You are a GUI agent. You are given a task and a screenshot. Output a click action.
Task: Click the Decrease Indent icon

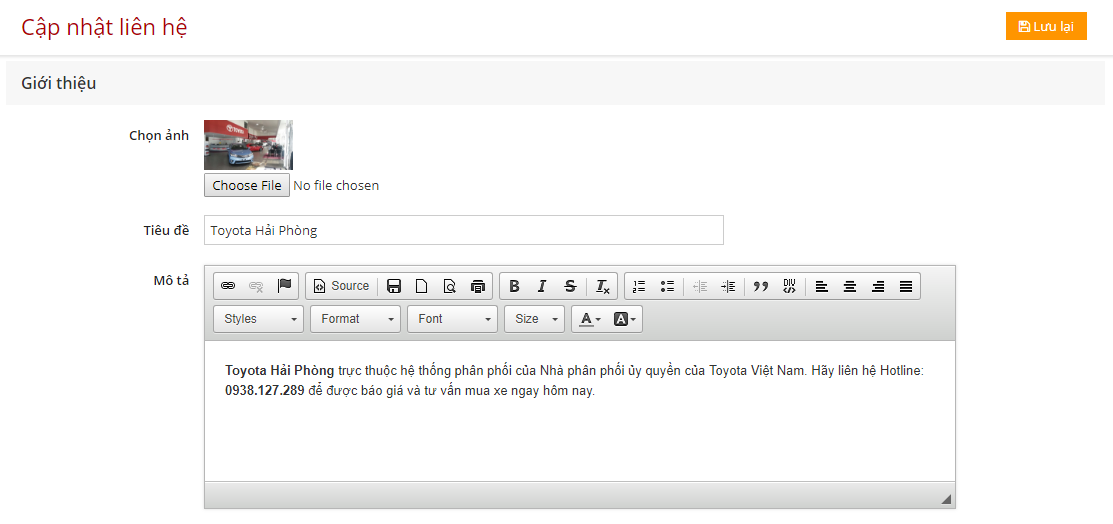(x=700, y=285)
